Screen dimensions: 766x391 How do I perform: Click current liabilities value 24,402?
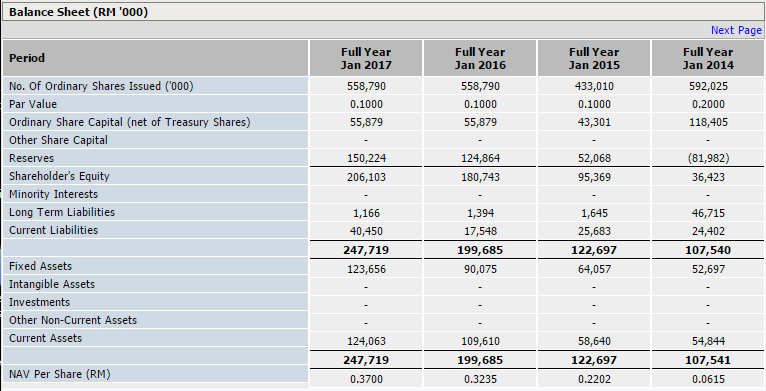(708, 231)
